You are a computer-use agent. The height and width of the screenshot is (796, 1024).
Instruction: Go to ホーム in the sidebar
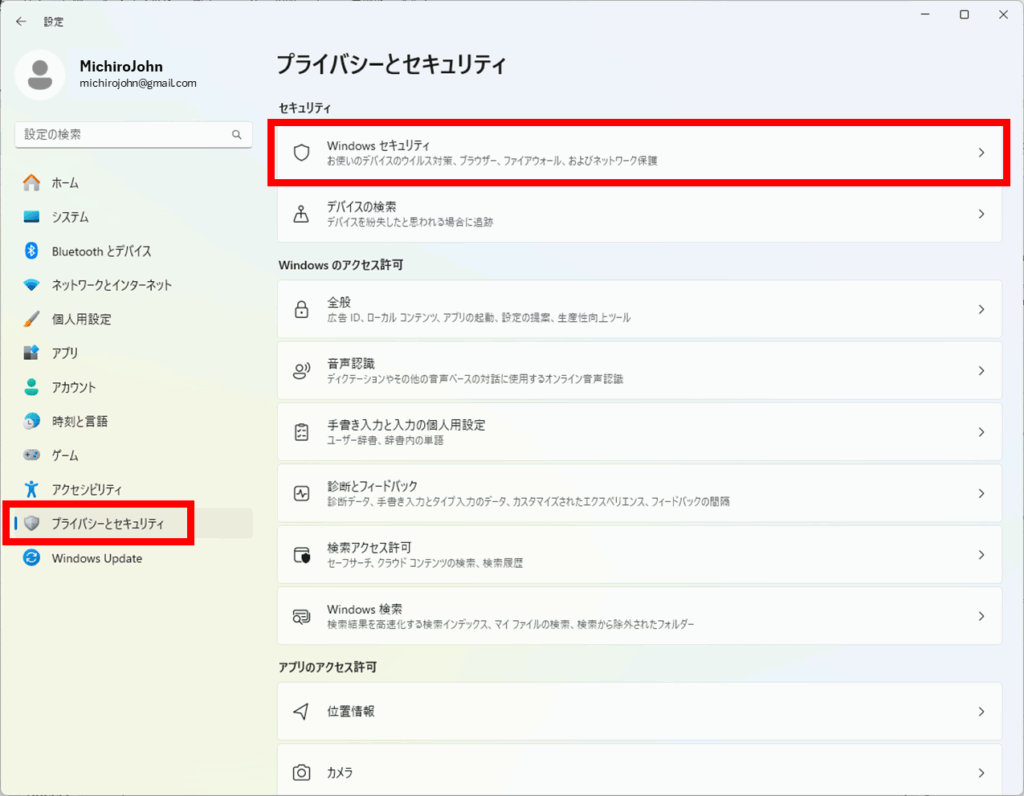coord(133,183)
